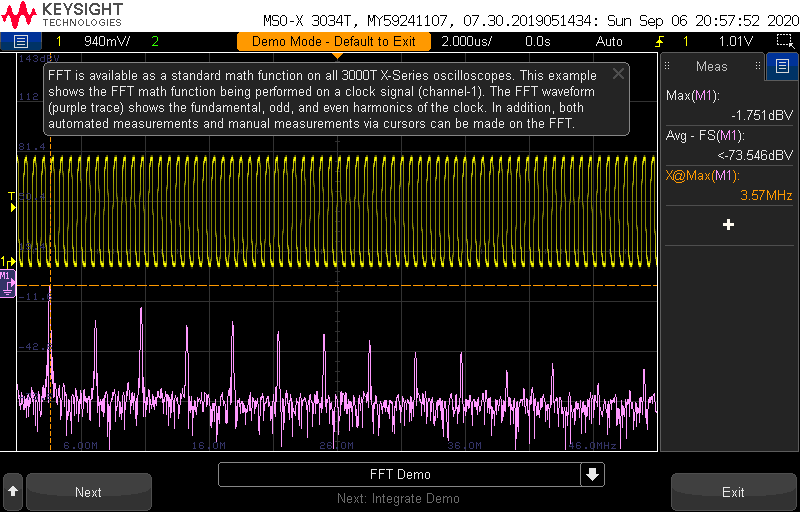Add a measurement with the plus icon
The image size is (800, 512).
click(x=728, y=225)
